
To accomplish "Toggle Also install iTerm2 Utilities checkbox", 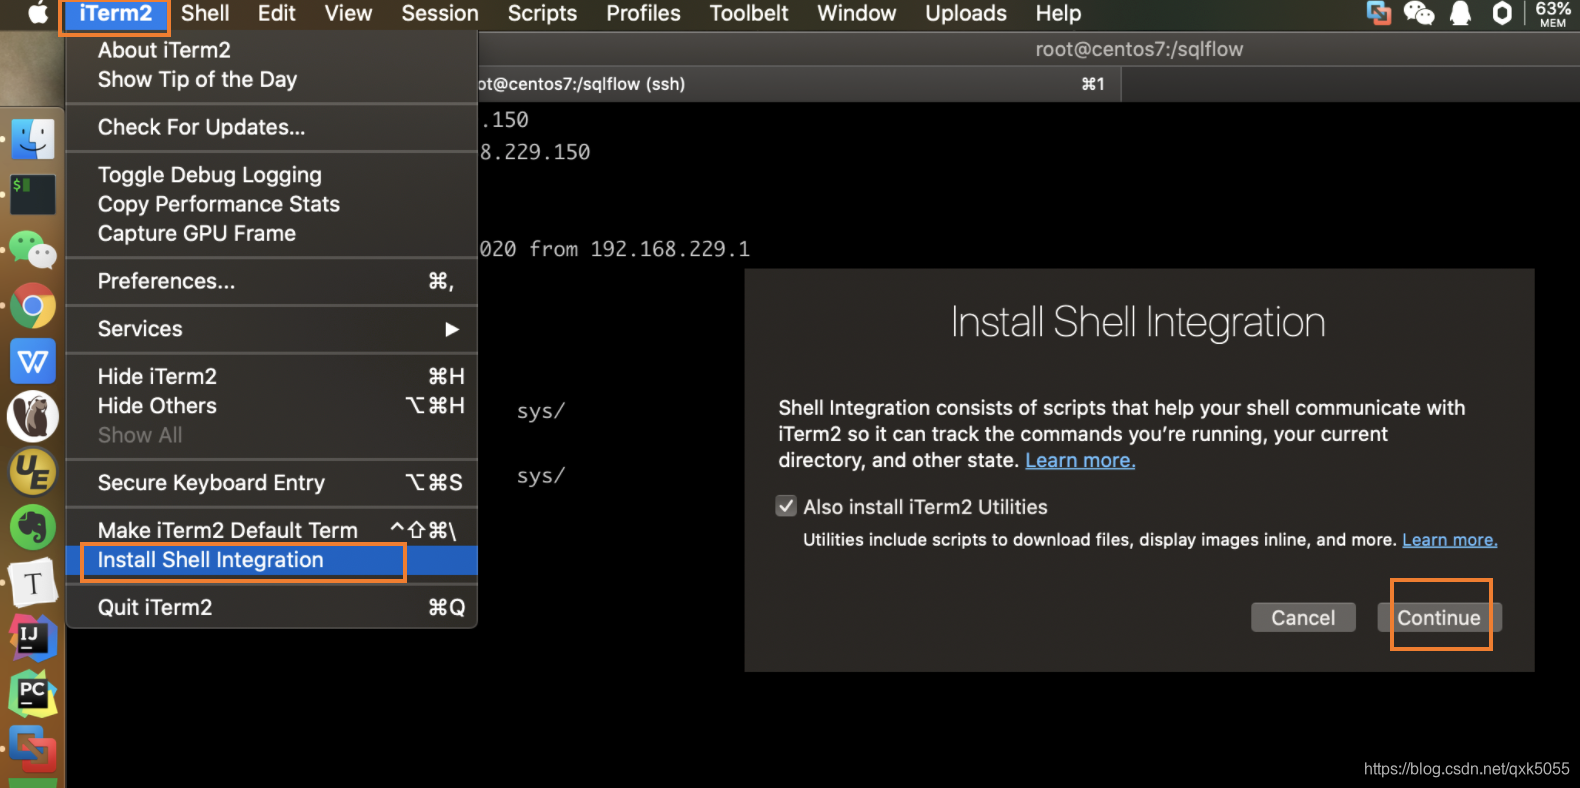I will coord(787,506).
